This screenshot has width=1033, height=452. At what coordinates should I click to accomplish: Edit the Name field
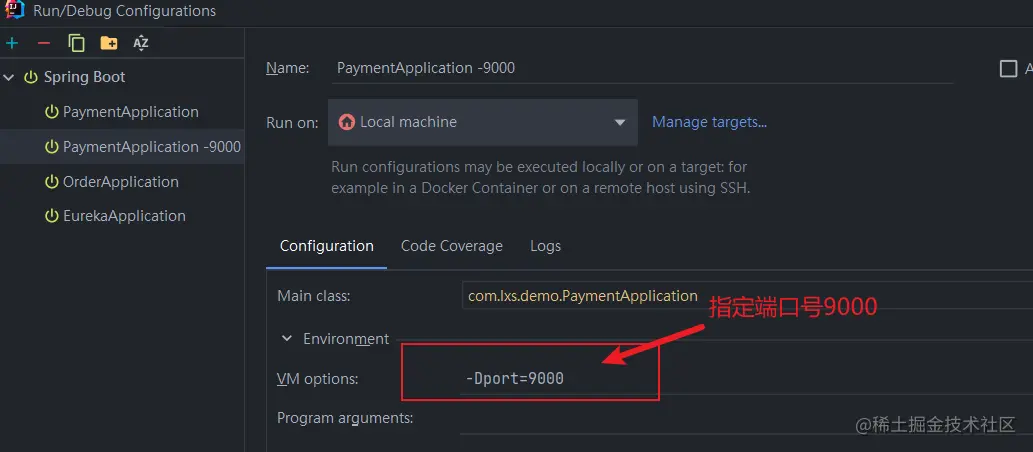click(x=642, y=68)
